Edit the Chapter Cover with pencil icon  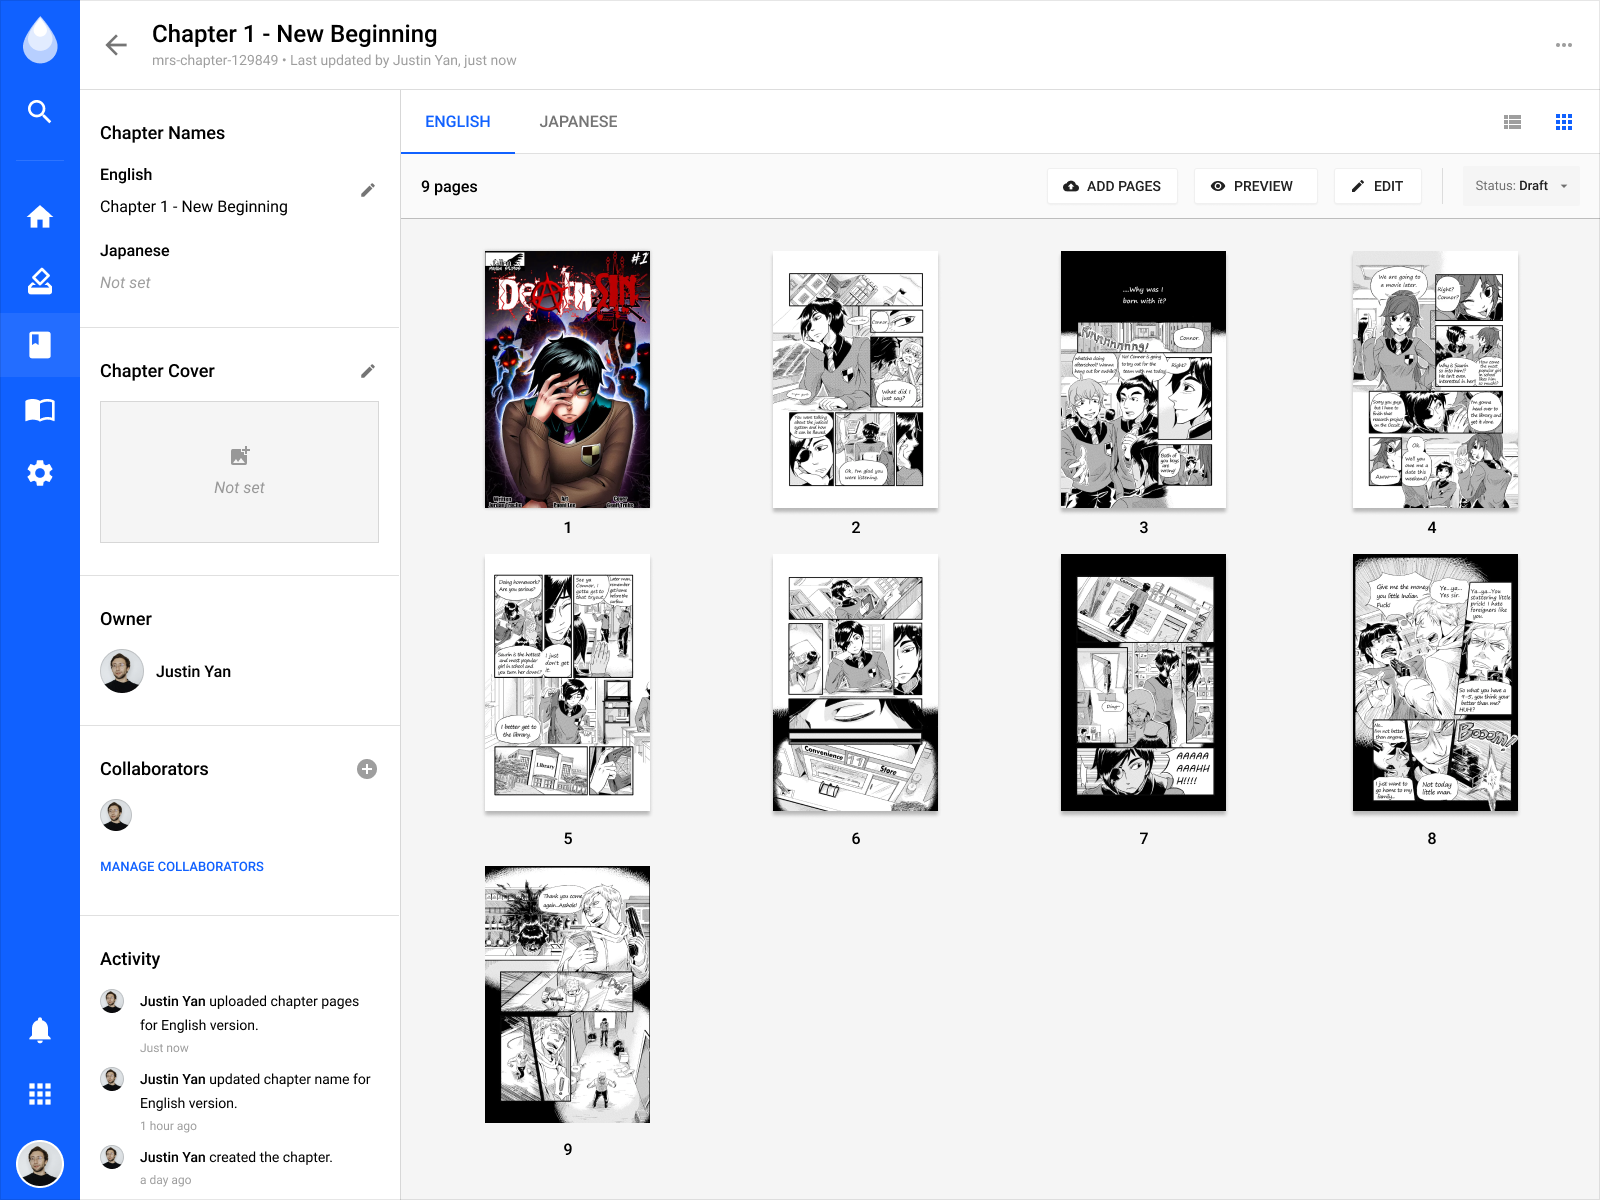click(368, 371)
